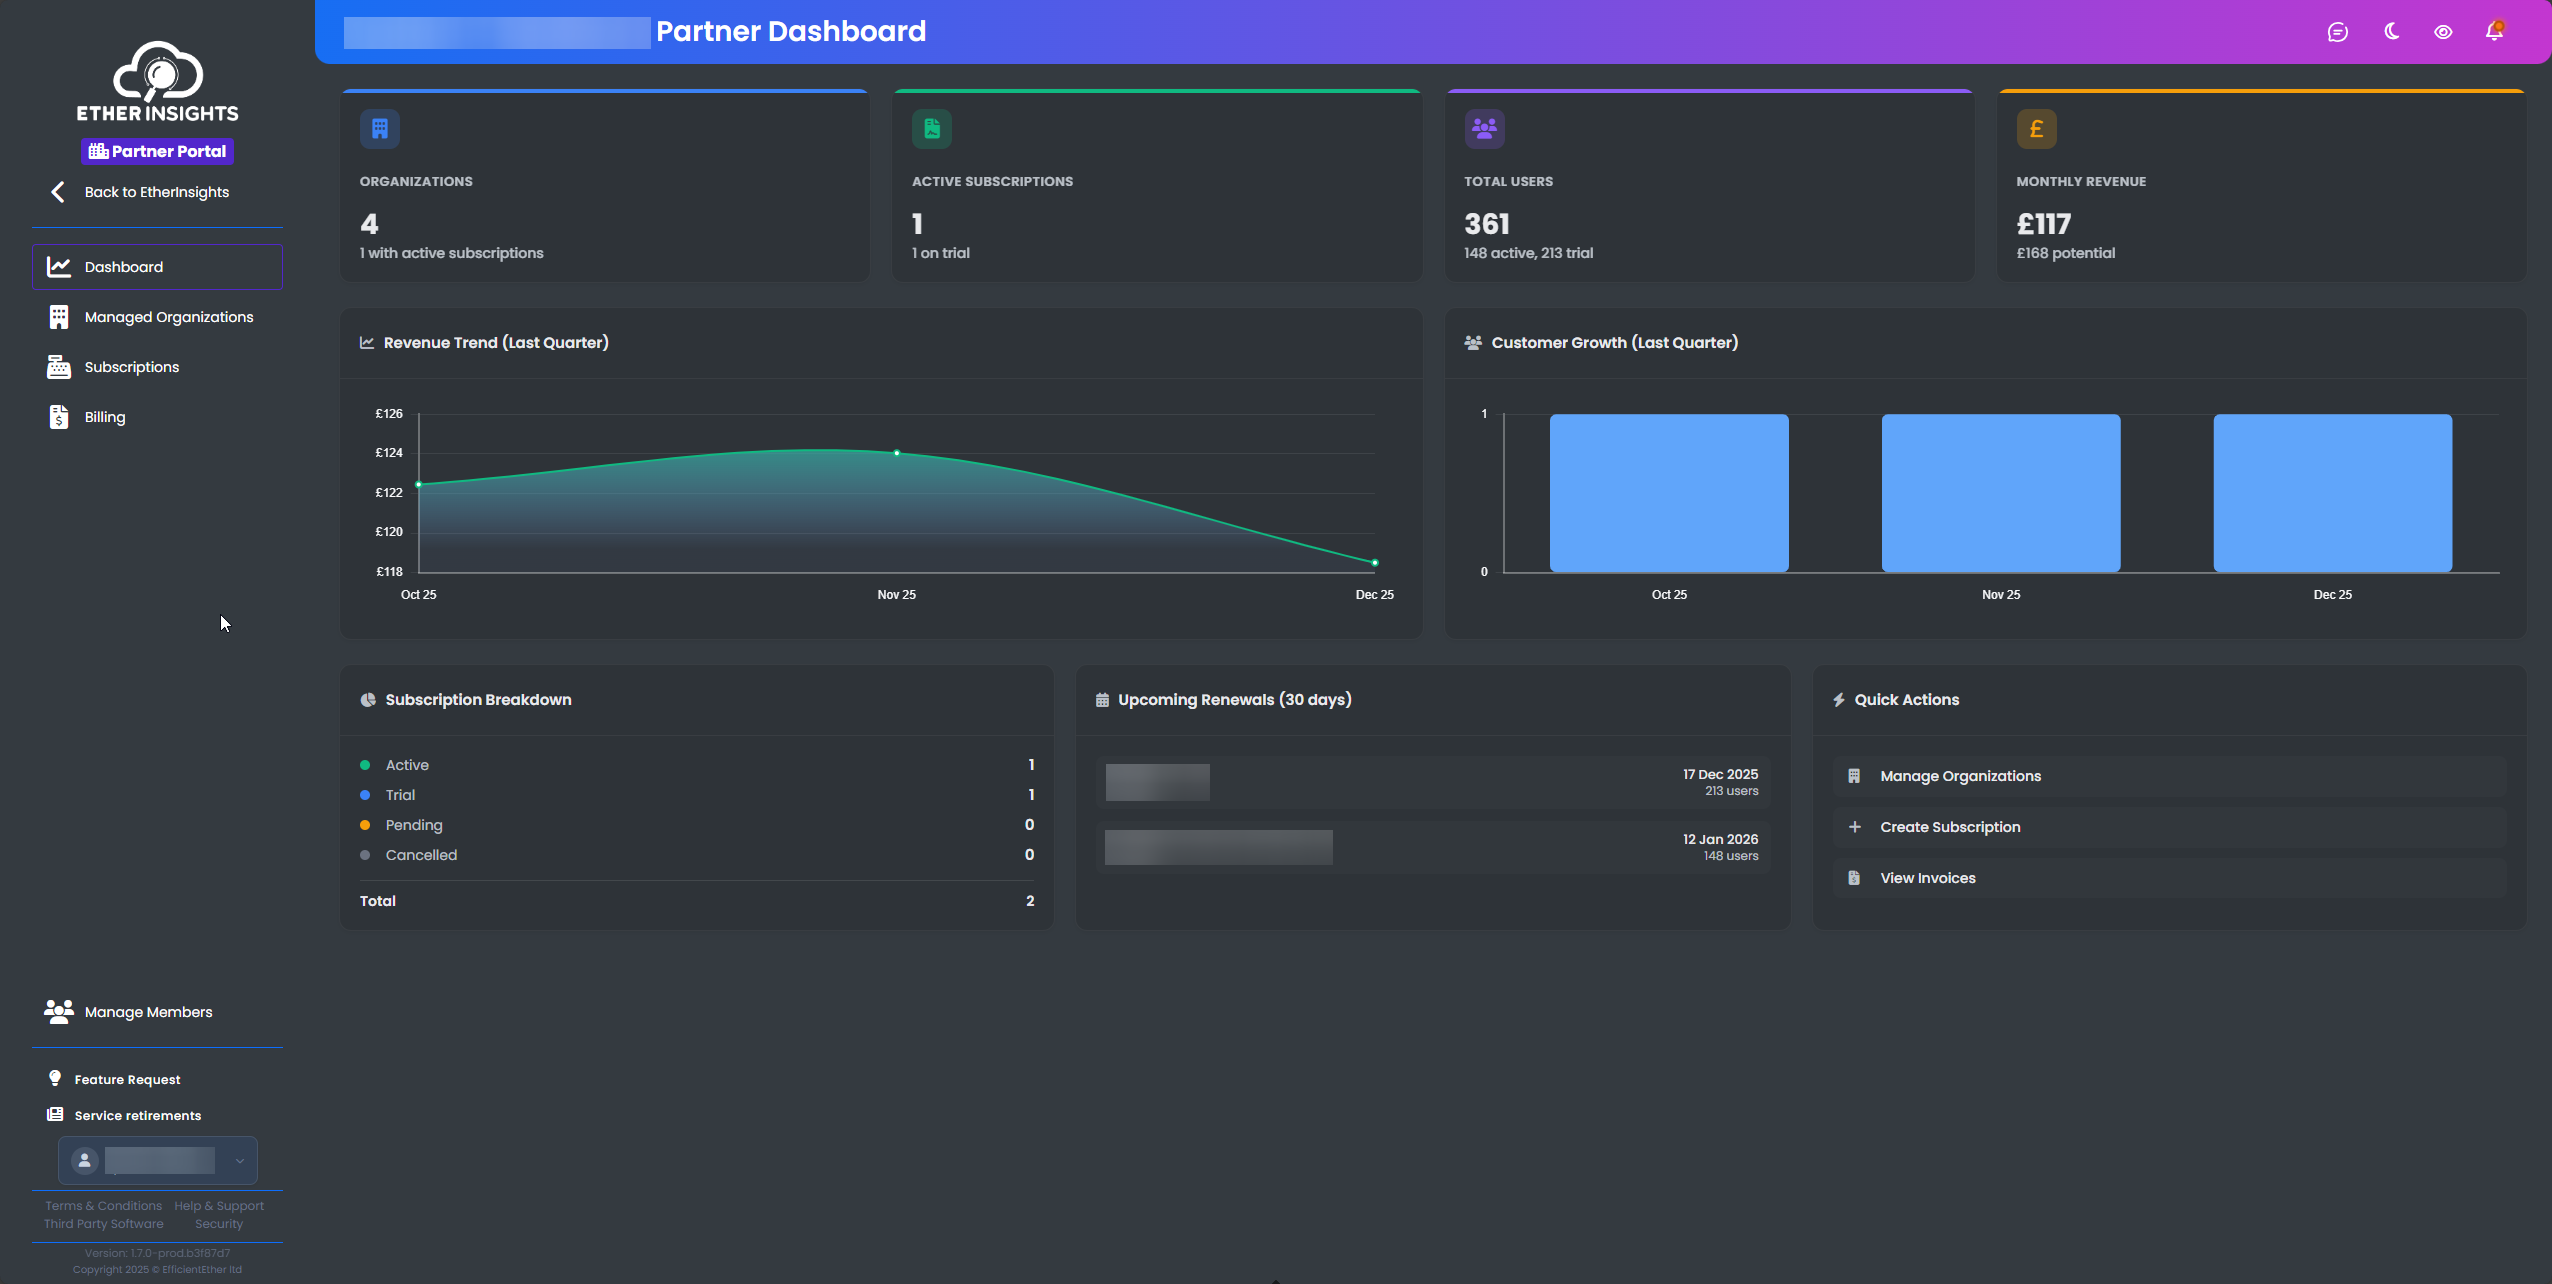Click the Billing invoice icon
Screen dimensions: 2552x1284
click(59, 417)
